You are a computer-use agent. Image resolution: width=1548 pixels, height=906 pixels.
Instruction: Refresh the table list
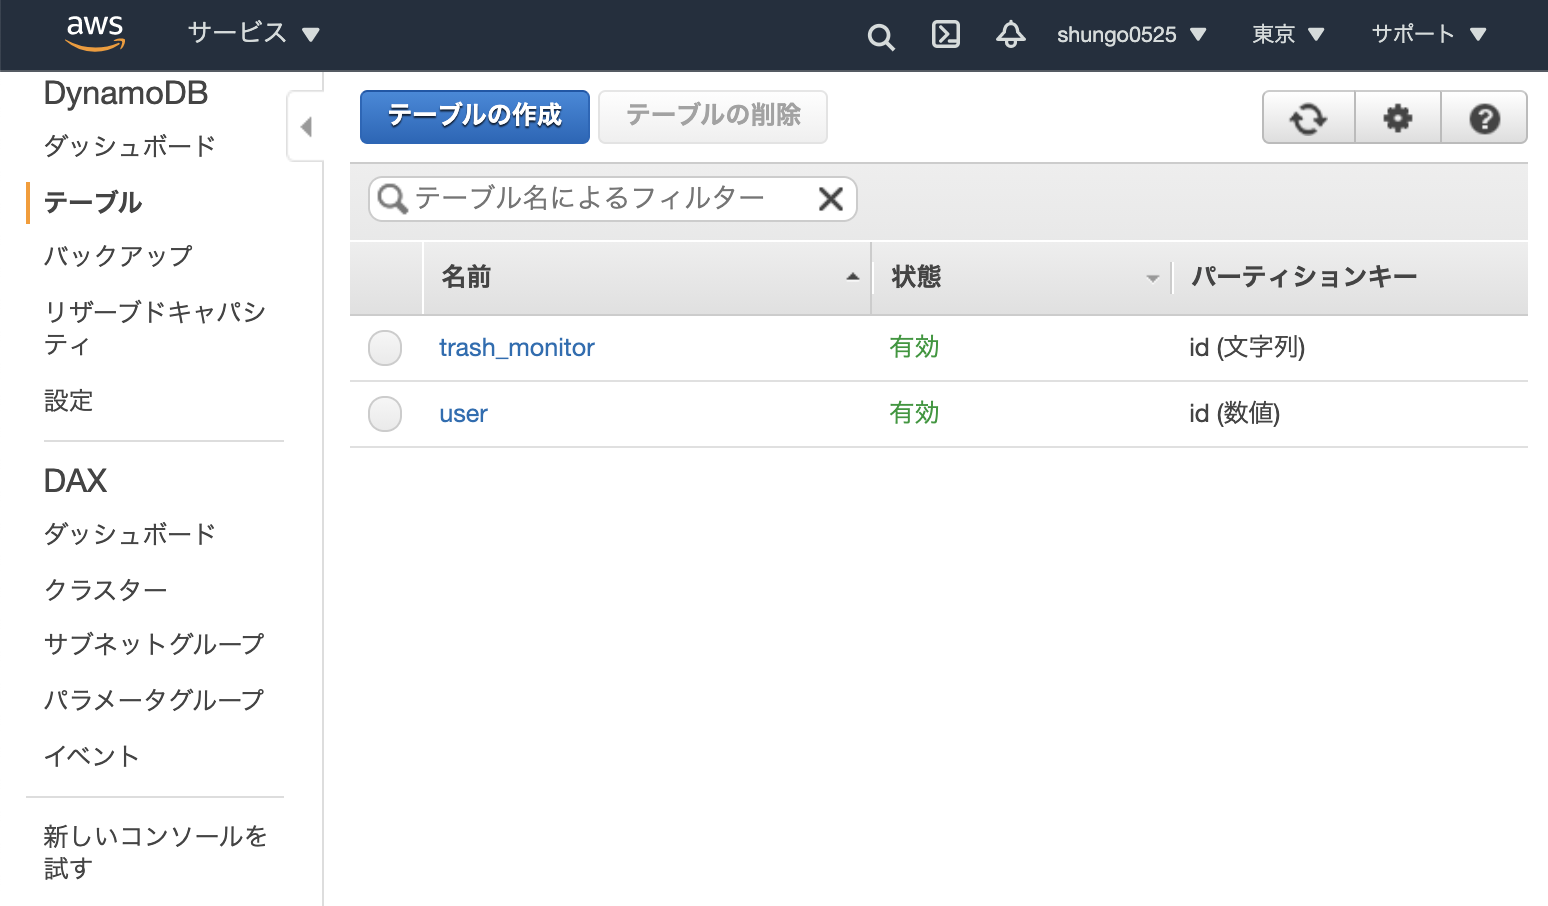coord(1308,118)
